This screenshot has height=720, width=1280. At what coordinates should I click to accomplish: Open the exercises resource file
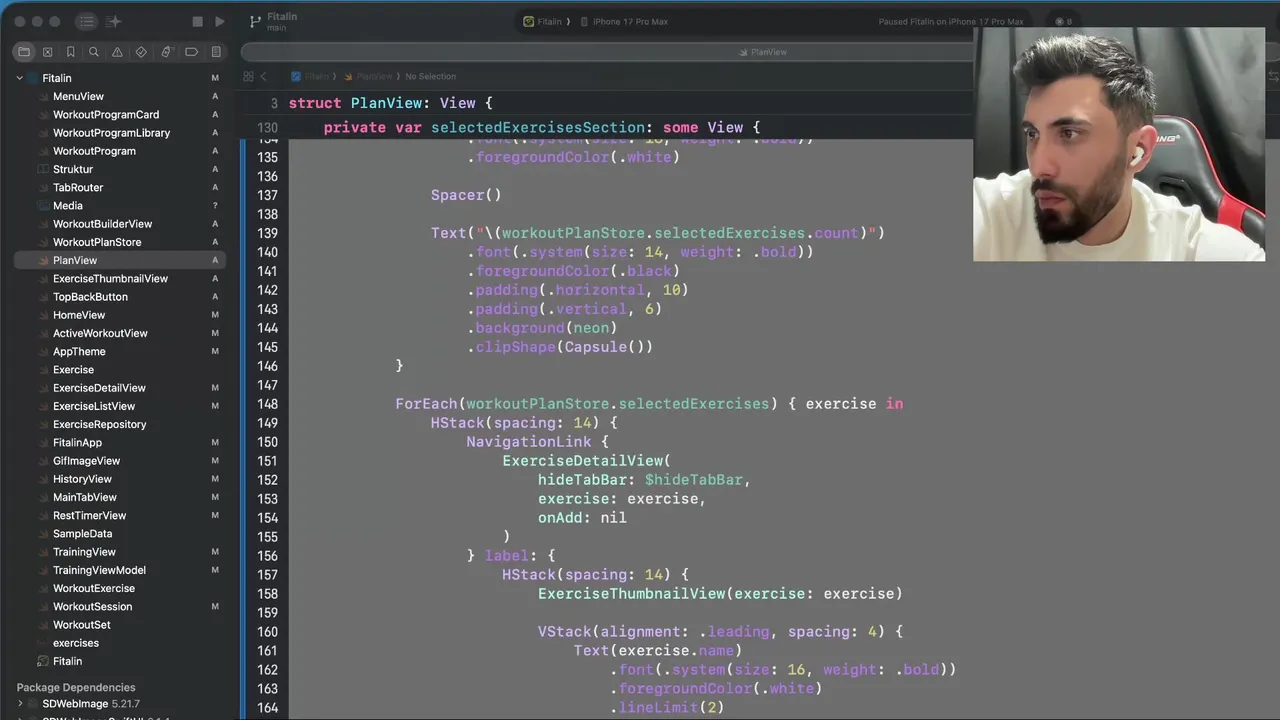click(x=75, y=643)
